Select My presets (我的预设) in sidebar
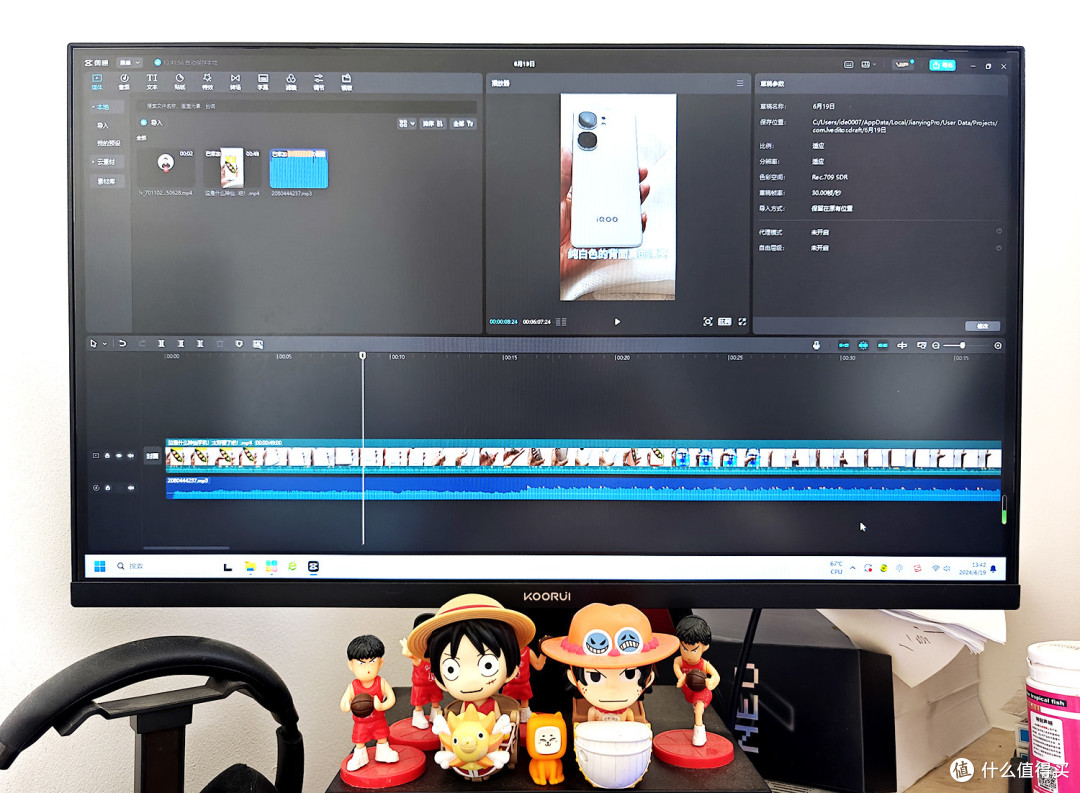Image resolution: width=1080 pixels, height=793 pixels. click(x=108, y=143)
